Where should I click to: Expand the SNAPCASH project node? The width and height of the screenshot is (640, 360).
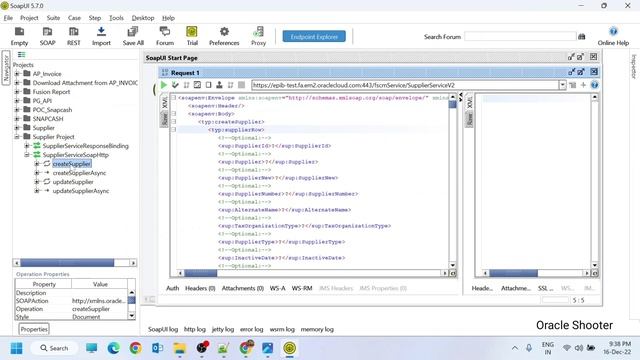pos(17,119)
